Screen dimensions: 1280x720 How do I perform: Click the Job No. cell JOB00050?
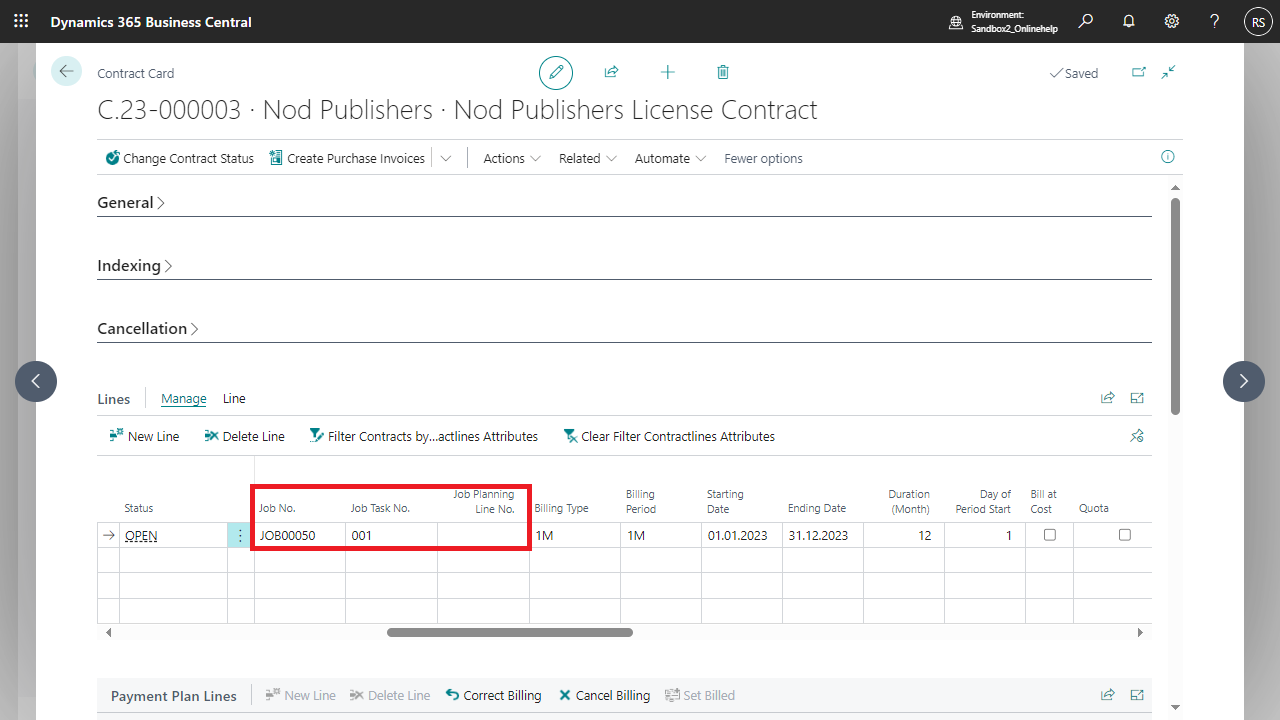click(x=288, y=536)
